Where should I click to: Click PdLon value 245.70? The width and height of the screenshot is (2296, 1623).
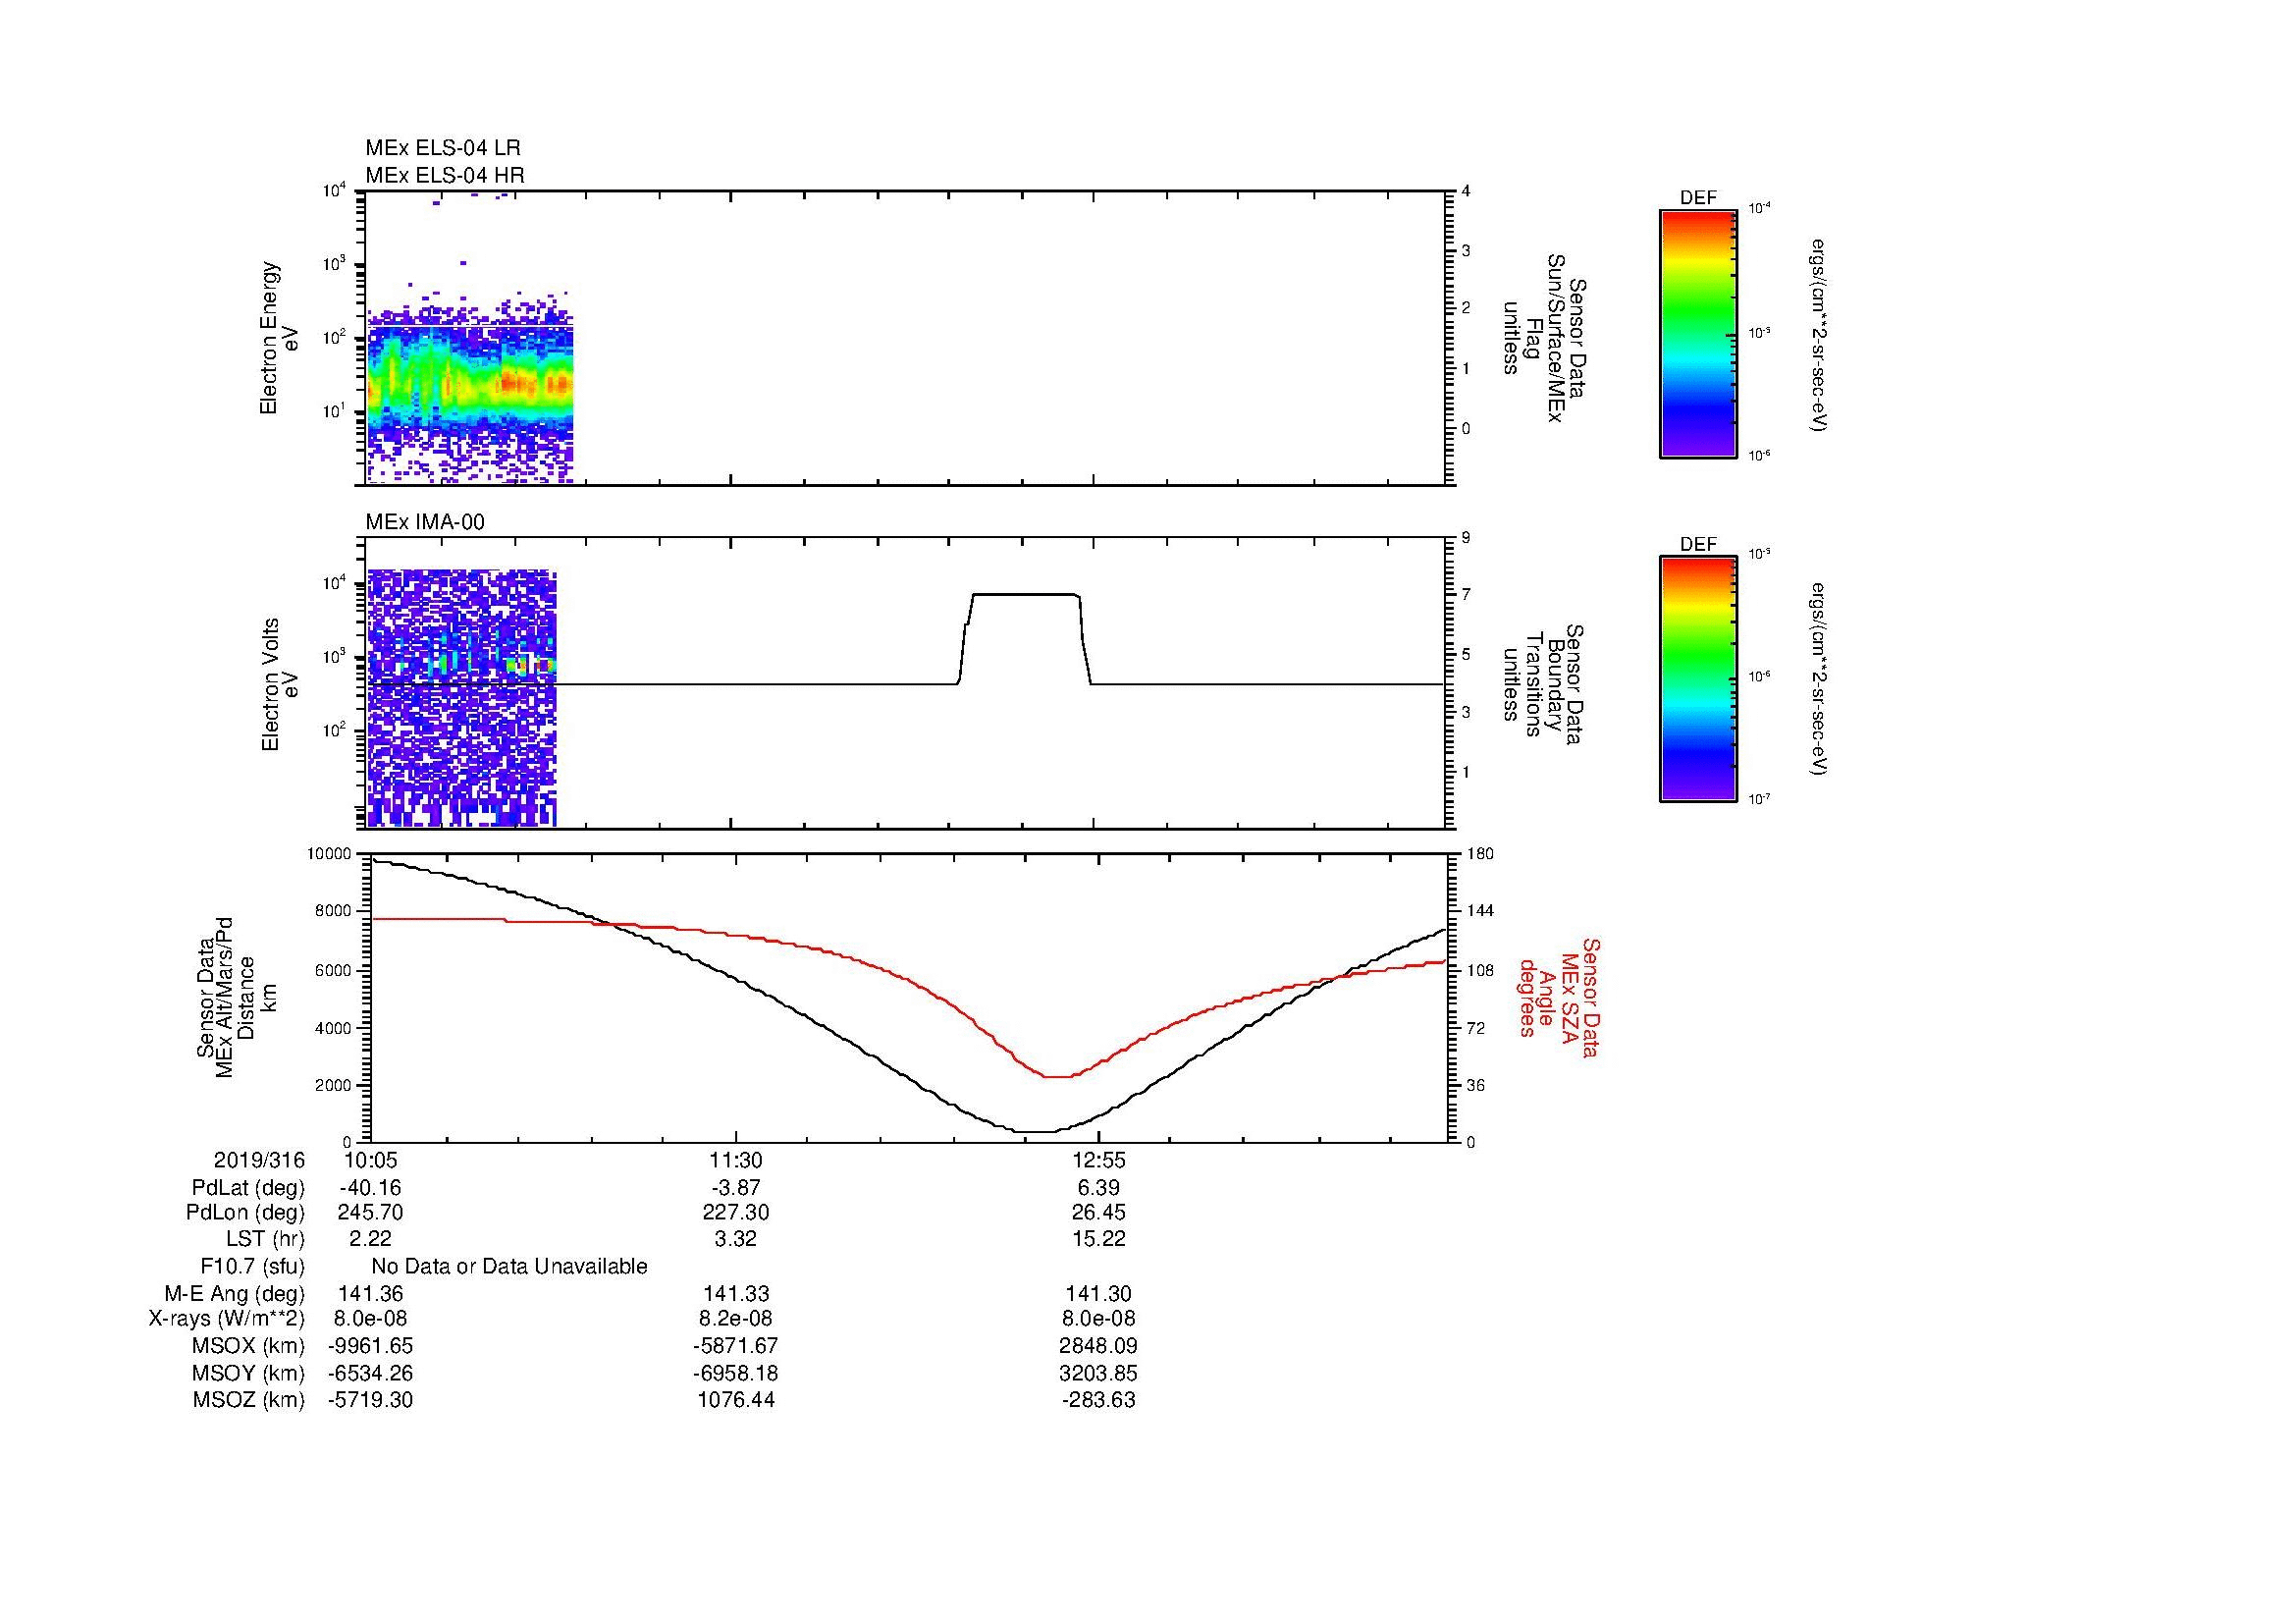click(x=370, y=1213)
